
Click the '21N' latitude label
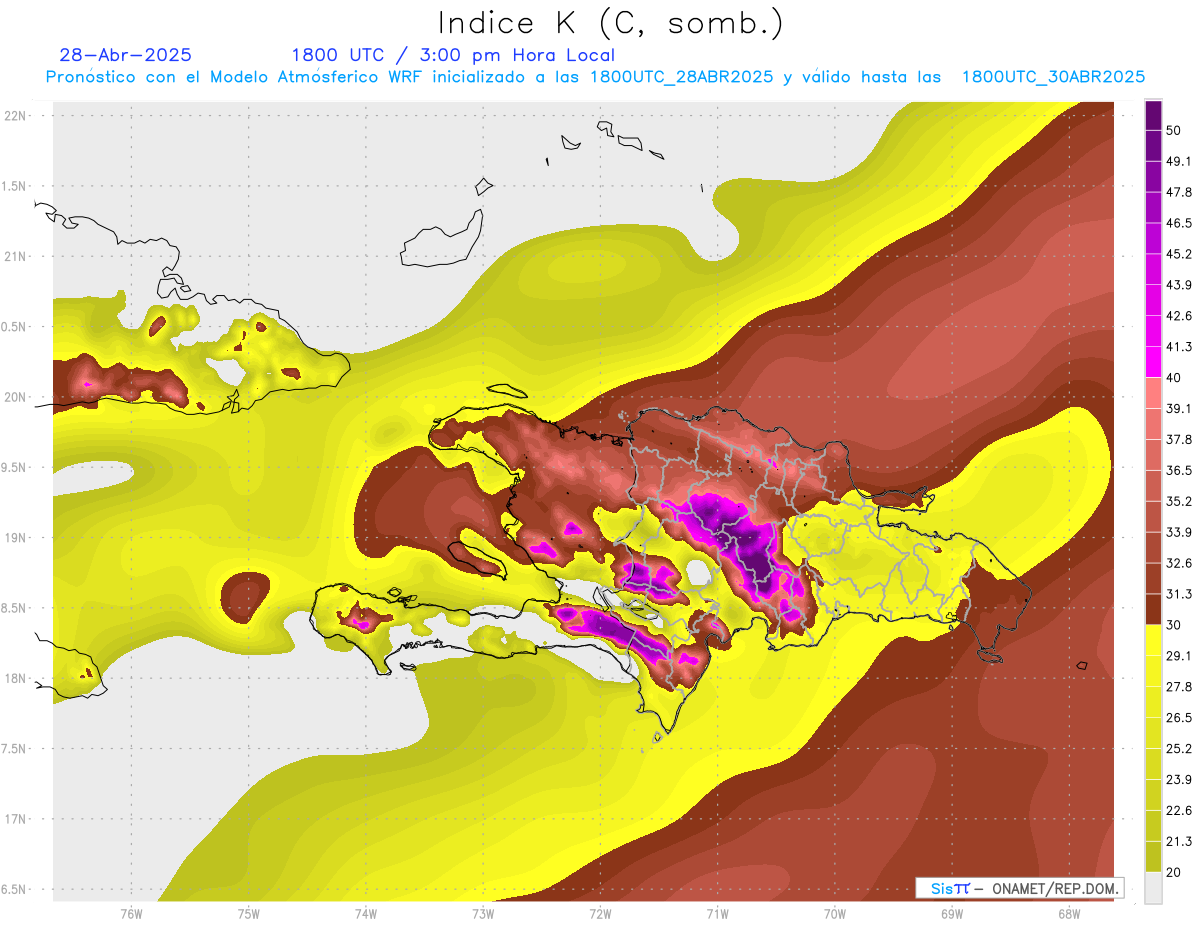pos(16,256)
